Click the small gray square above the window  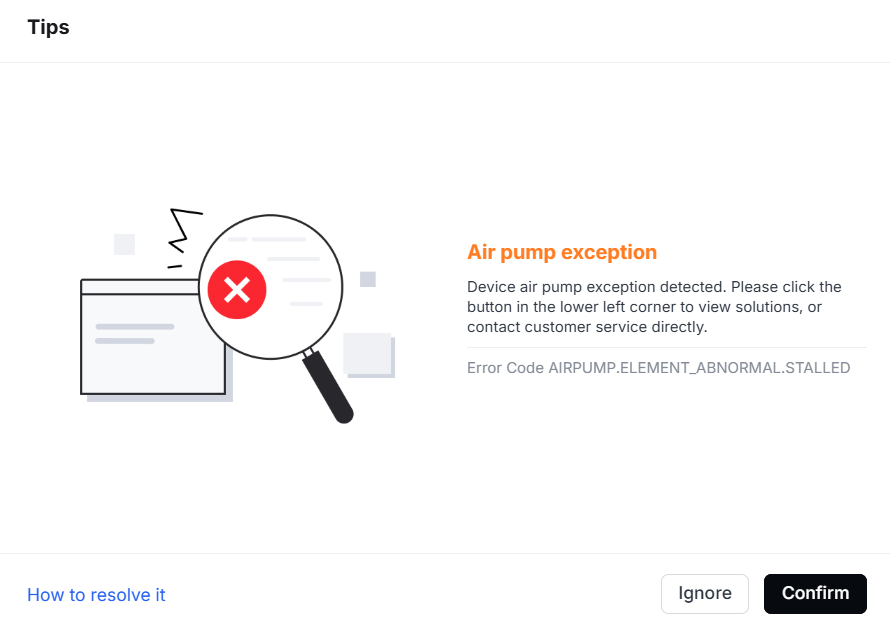tap(124, 244)
